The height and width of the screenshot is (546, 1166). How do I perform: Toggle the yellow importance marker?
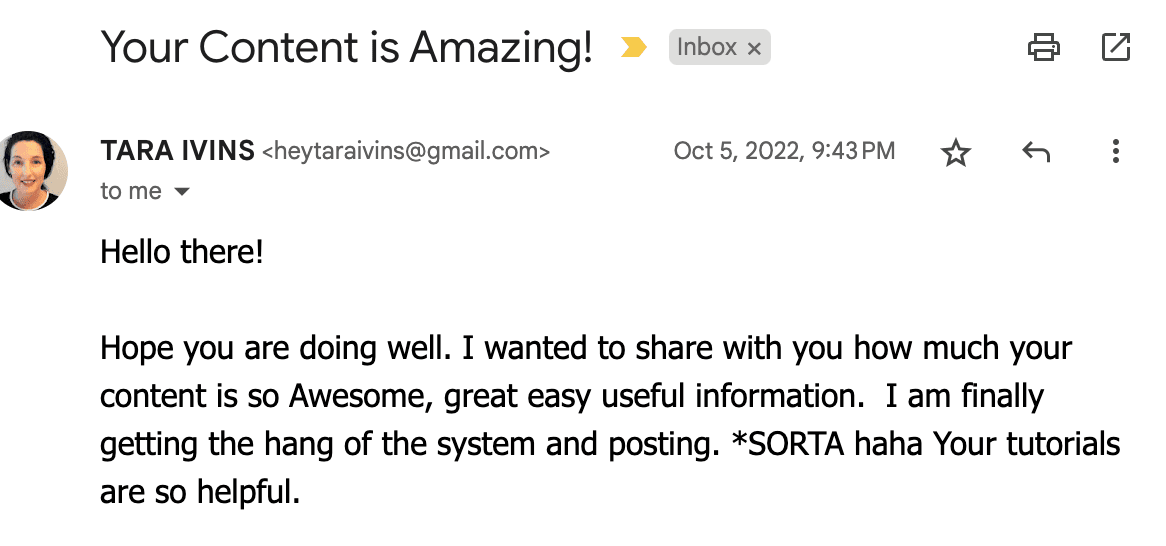[x=633, y=47]
